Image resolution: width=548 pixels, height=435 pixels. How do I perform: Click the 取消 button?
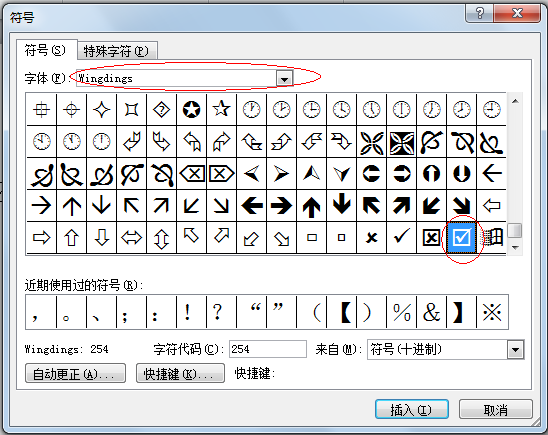pyautogui.click(x=496, y=409)
